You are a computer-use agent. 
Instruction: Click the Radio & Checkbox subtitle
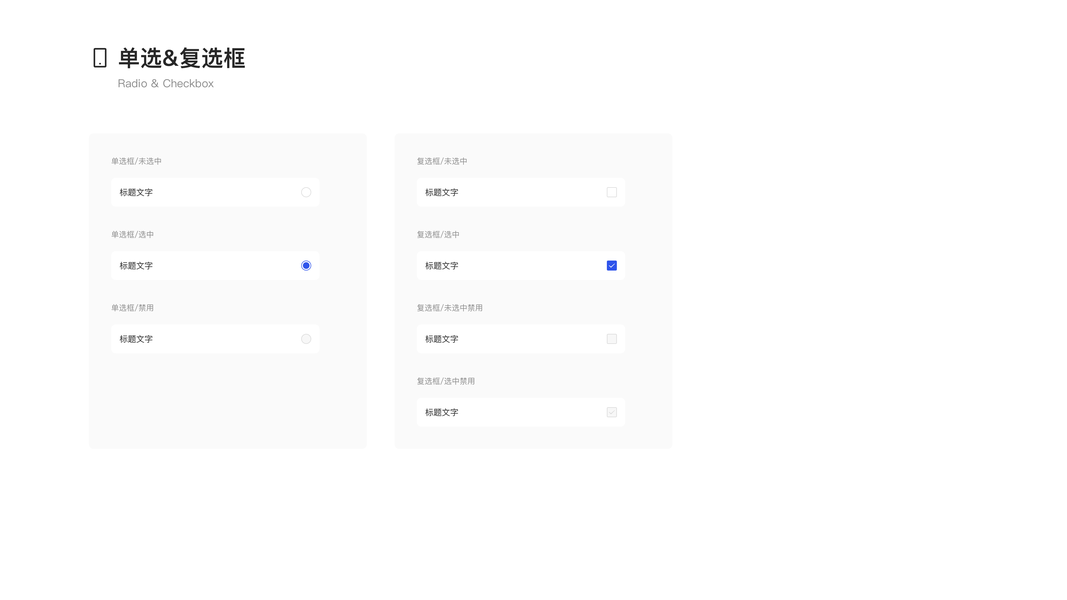[x=166, y=84]
